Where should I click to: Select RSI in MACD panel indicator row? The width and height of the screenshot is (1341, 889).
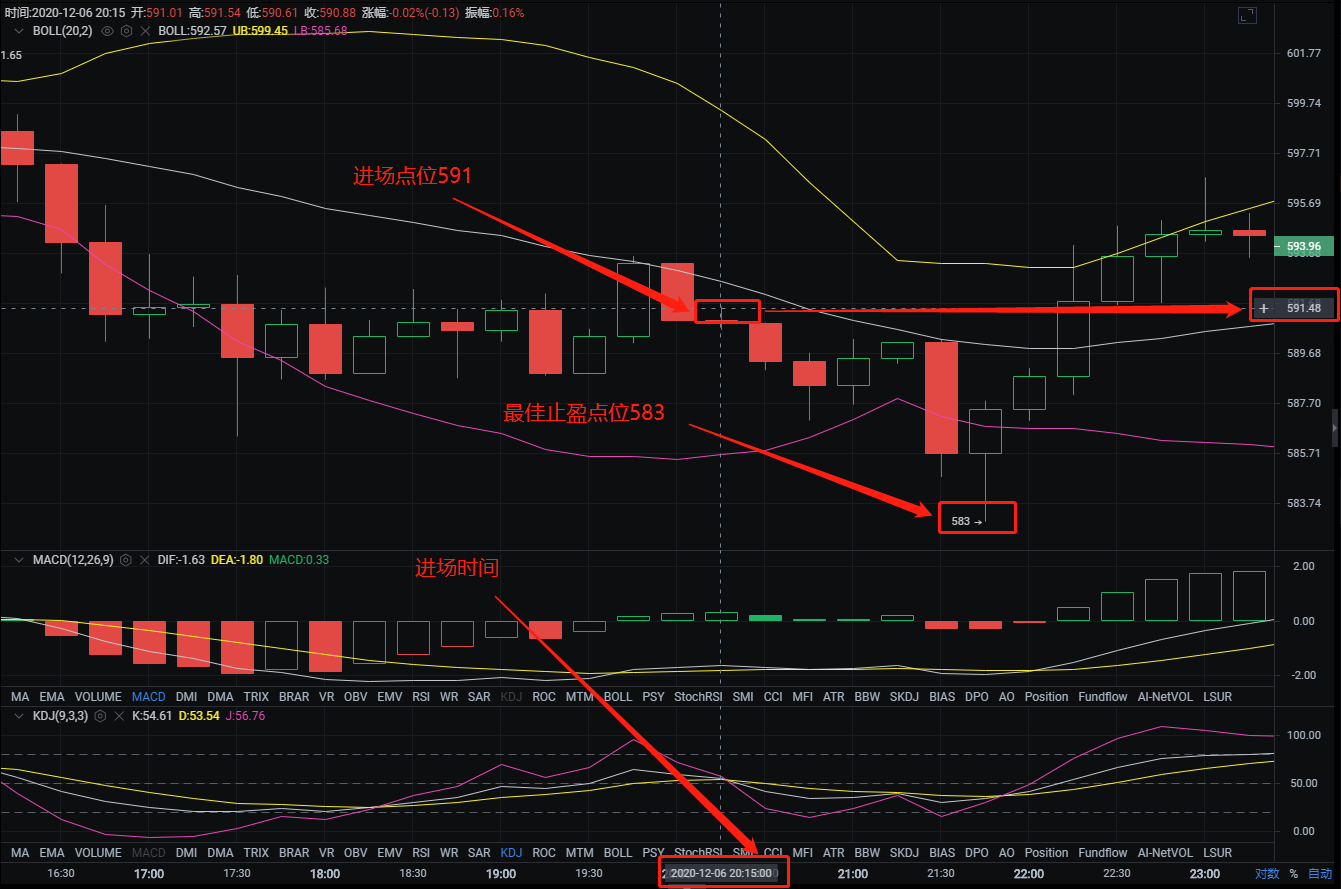point(421,696)
